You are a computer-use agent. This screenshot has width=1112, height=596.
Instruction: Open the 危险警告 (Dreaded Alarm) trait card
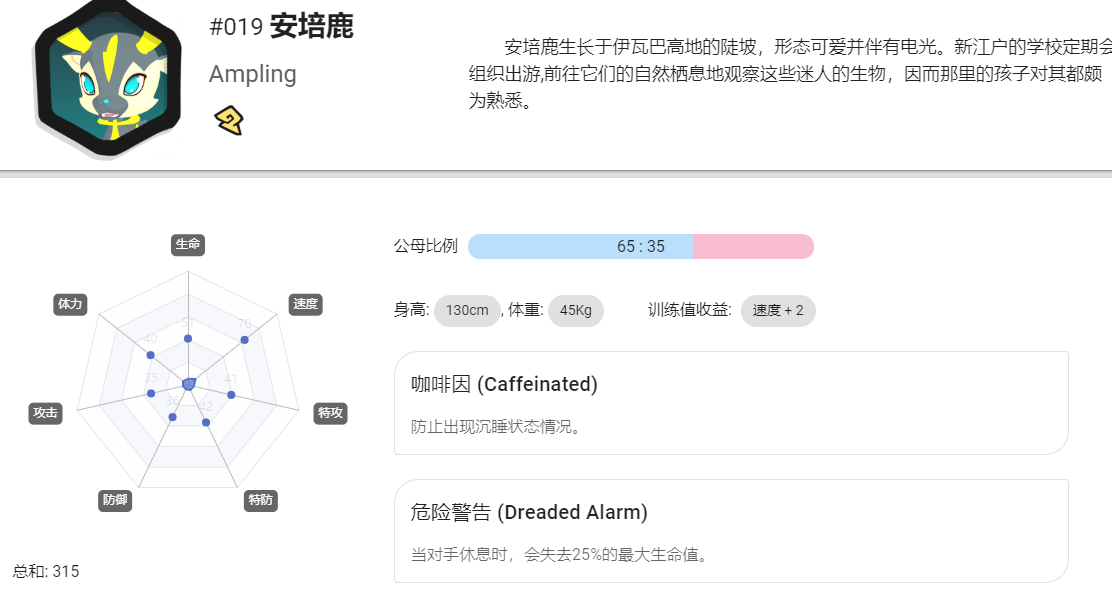(x=731, y=531)
